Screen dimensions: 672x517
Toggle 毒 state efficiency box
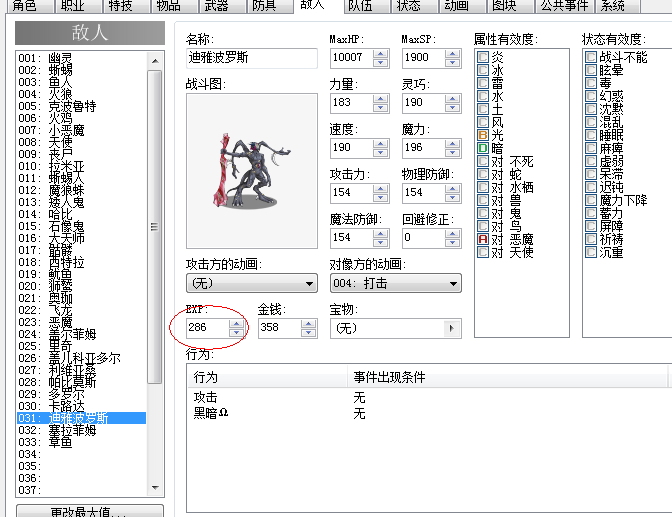(x=591, y=83)
